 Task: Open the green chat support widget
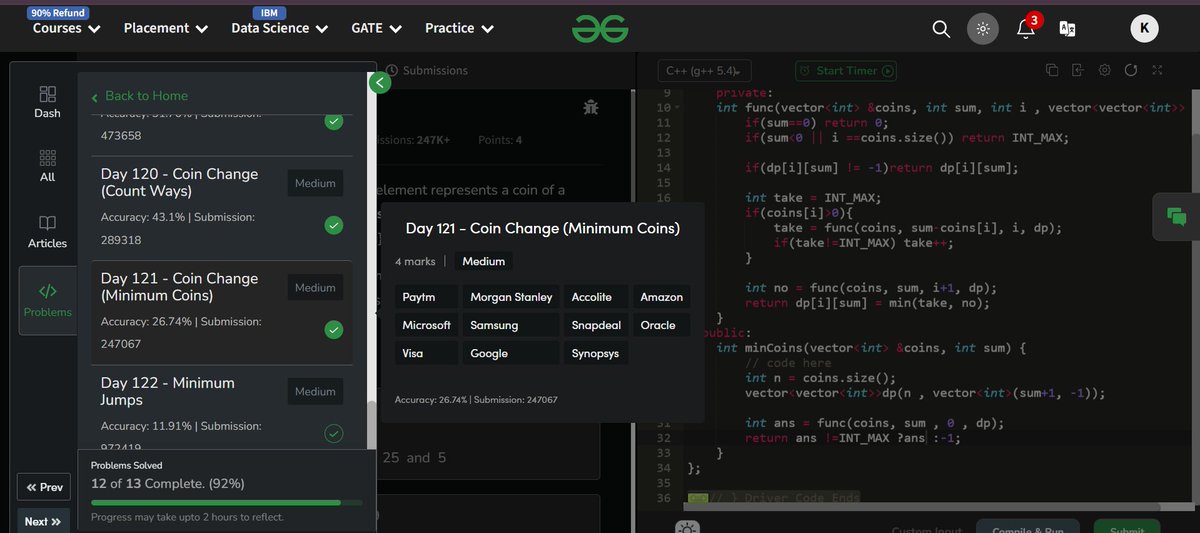(x=1176, y=216)
